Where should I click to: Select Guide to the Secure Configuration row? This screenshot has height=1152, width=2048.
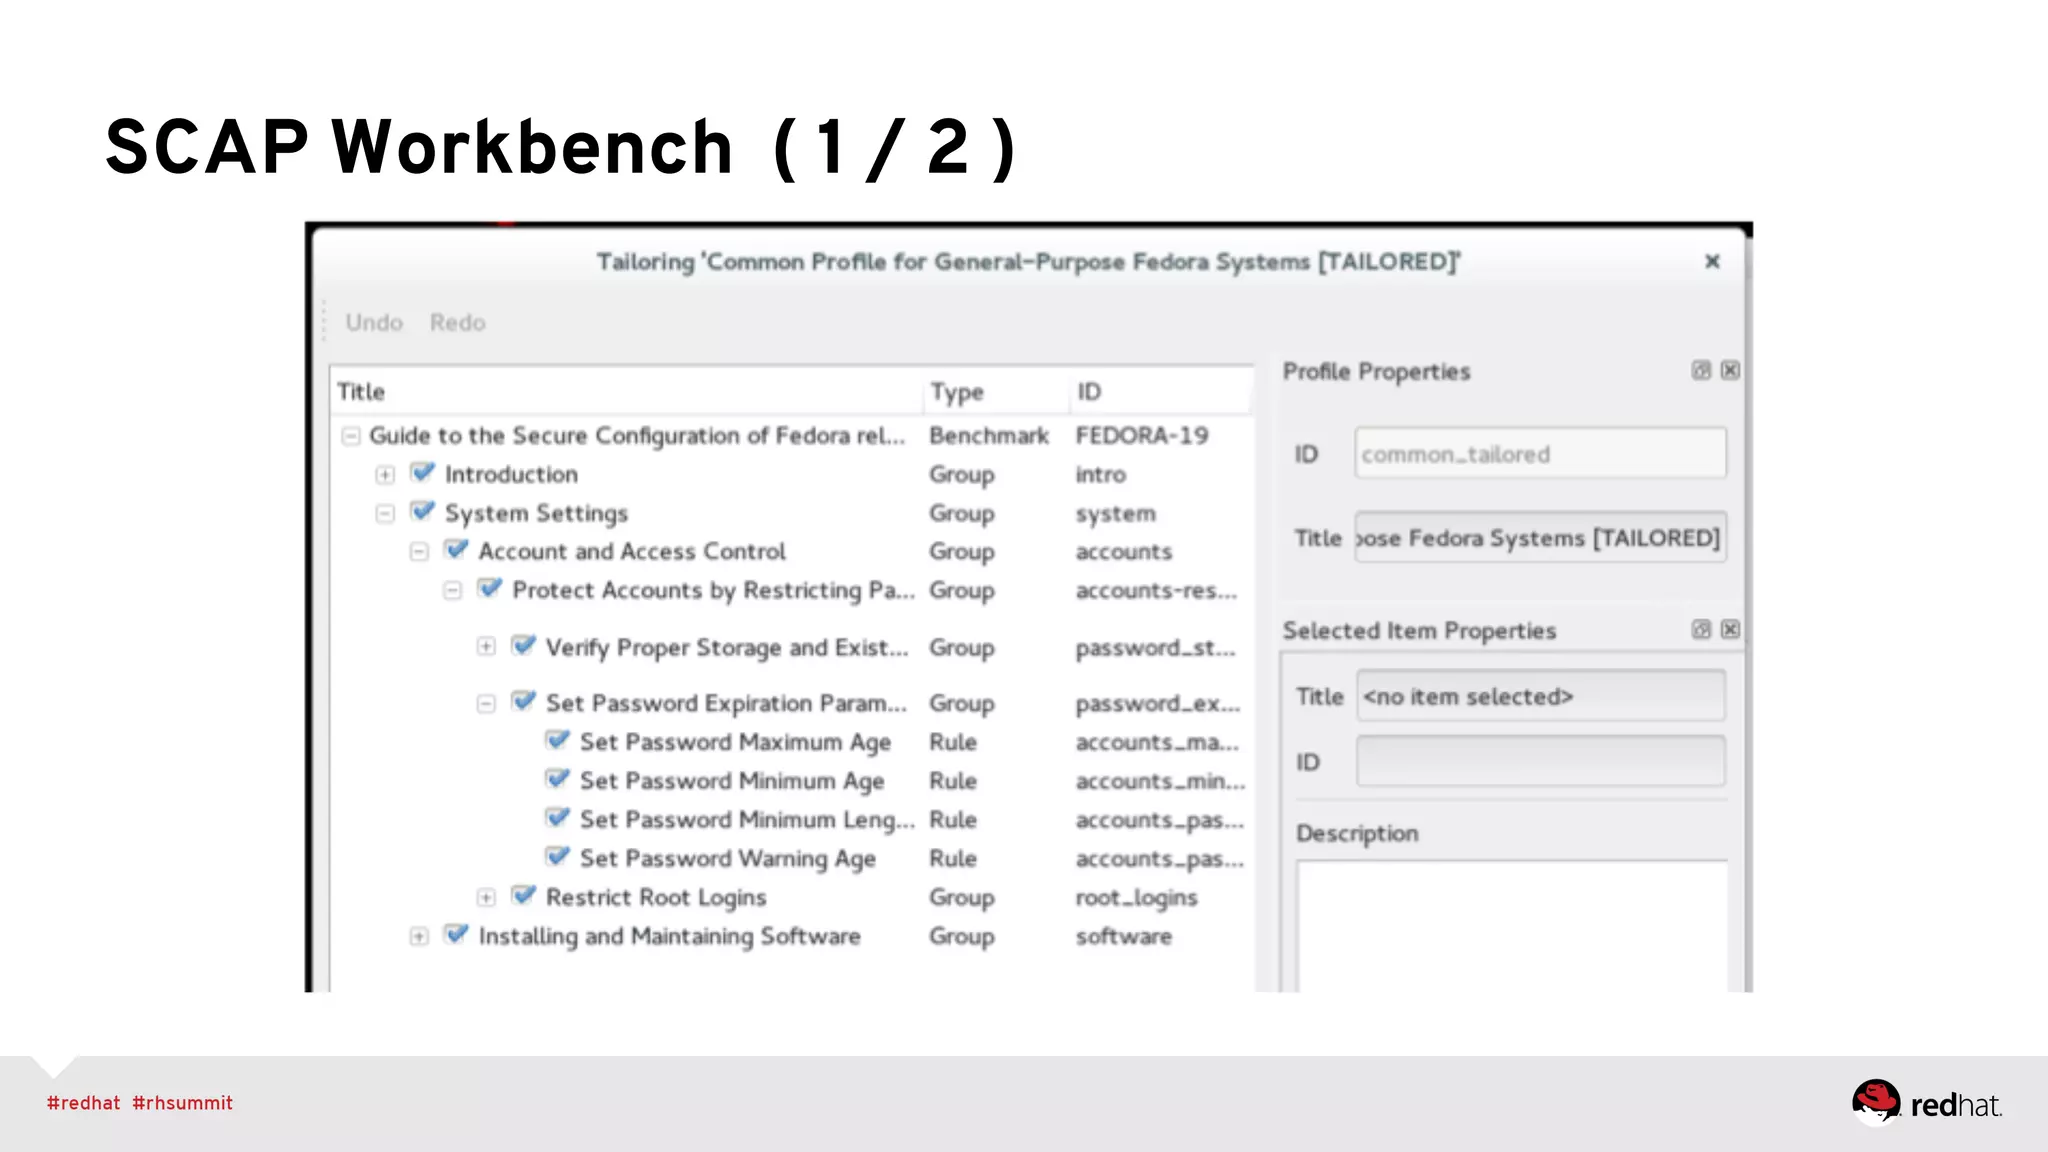click(790, 436)
